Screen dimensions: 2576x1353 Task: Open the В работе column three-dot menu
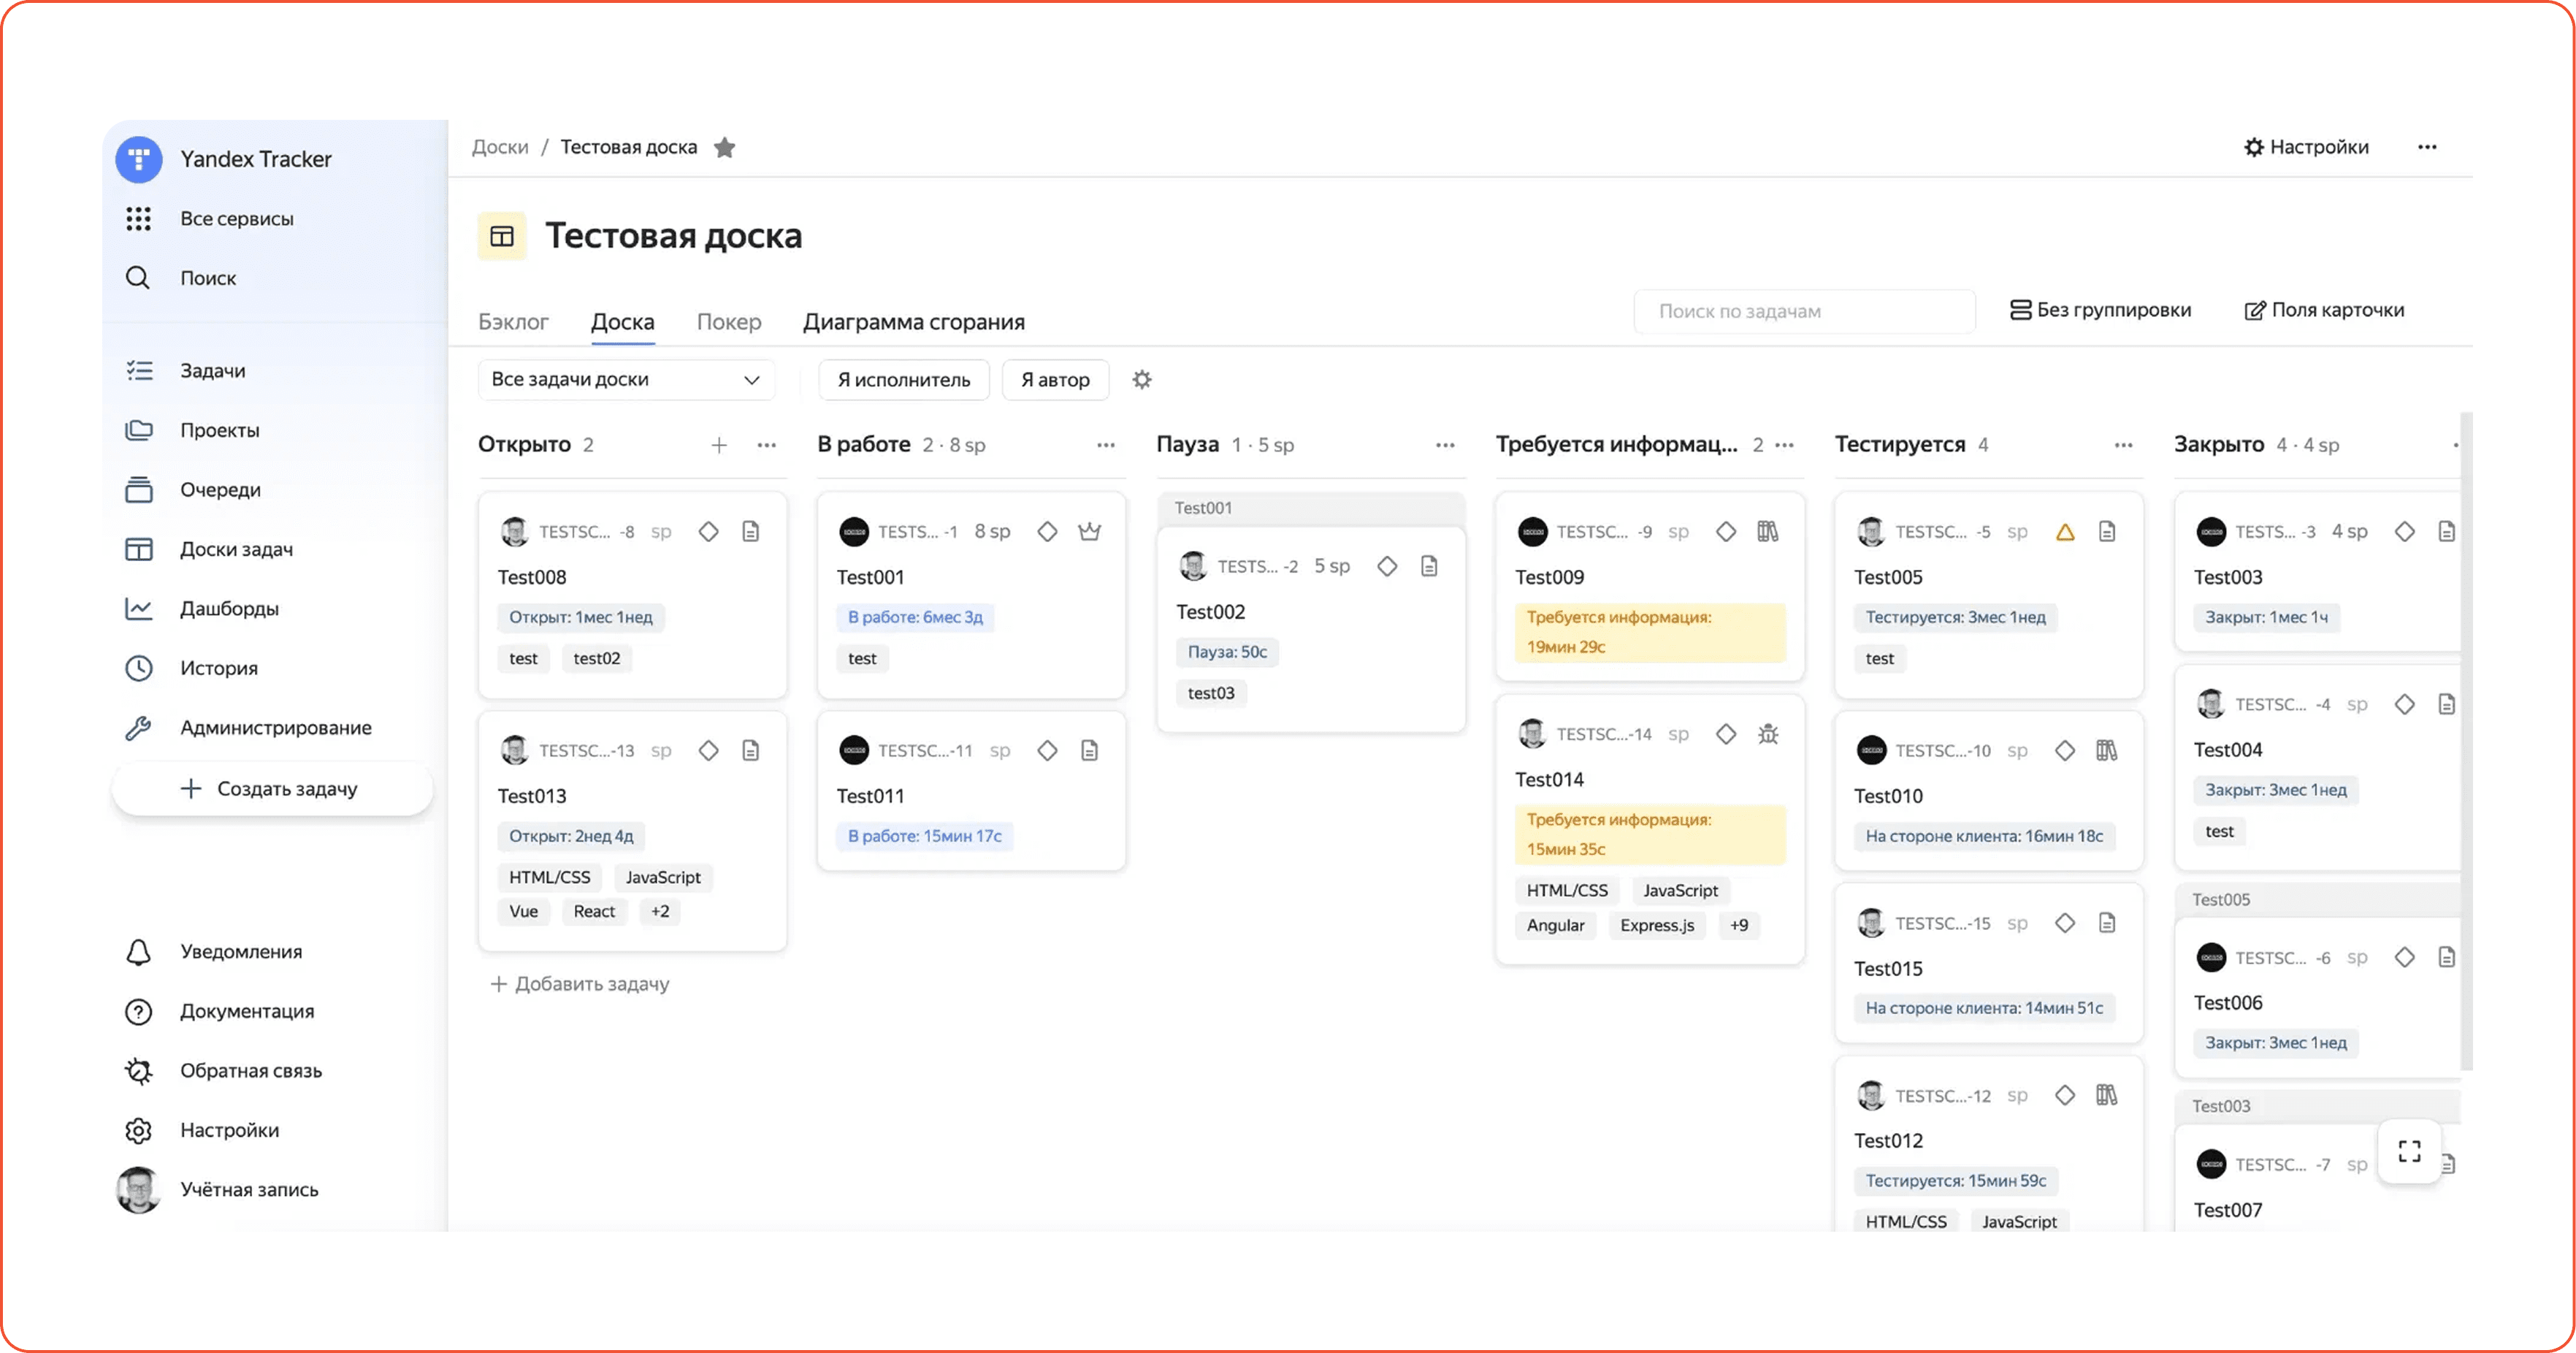pos(1106,445)
